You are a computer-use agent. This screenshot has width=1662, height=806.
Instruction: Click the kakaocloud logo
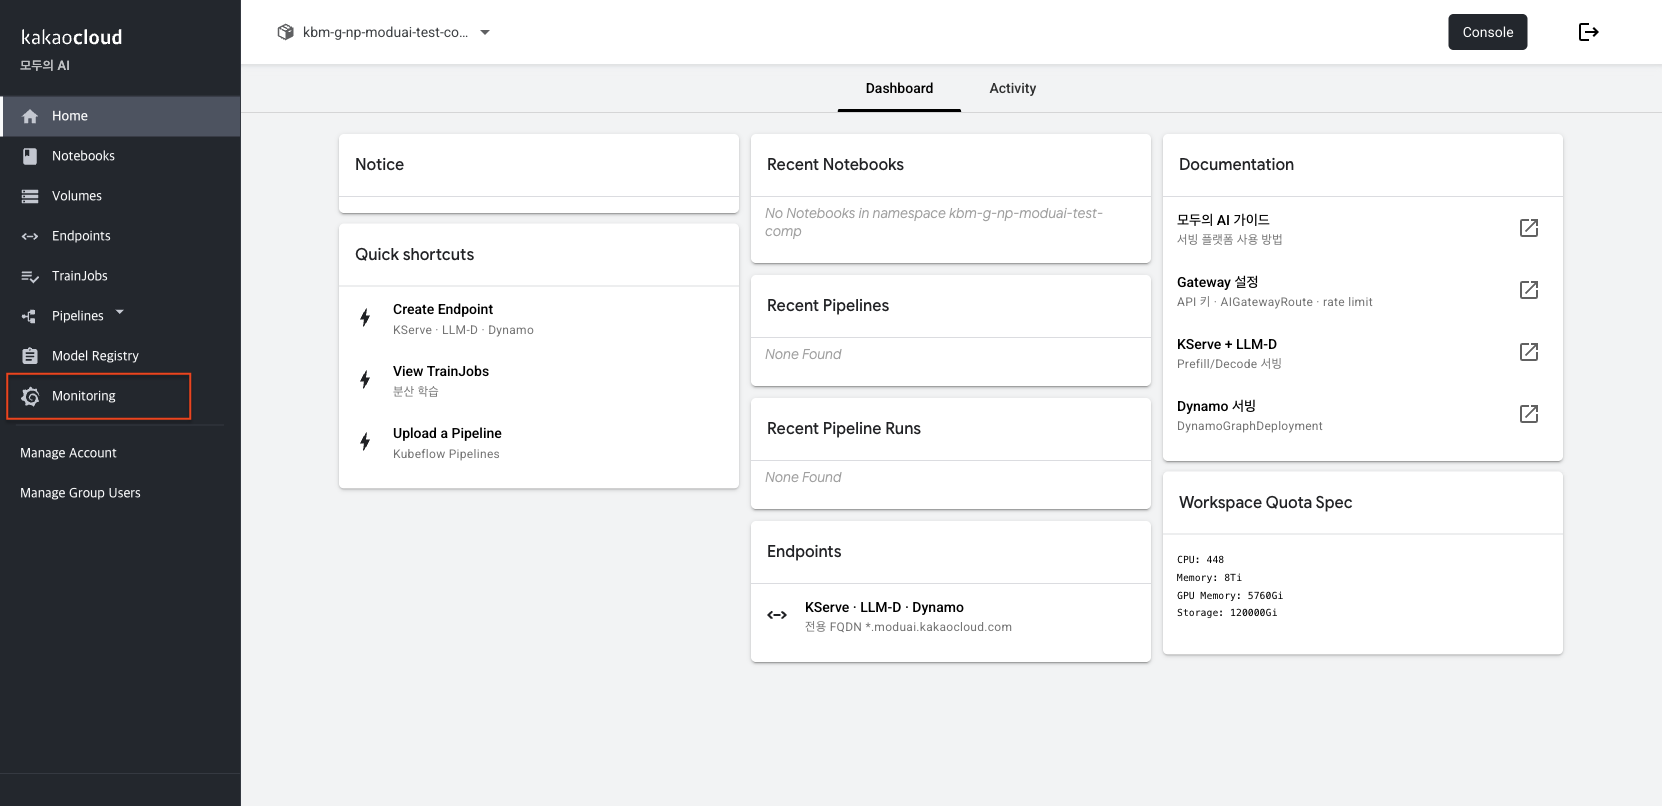[71, 37]
